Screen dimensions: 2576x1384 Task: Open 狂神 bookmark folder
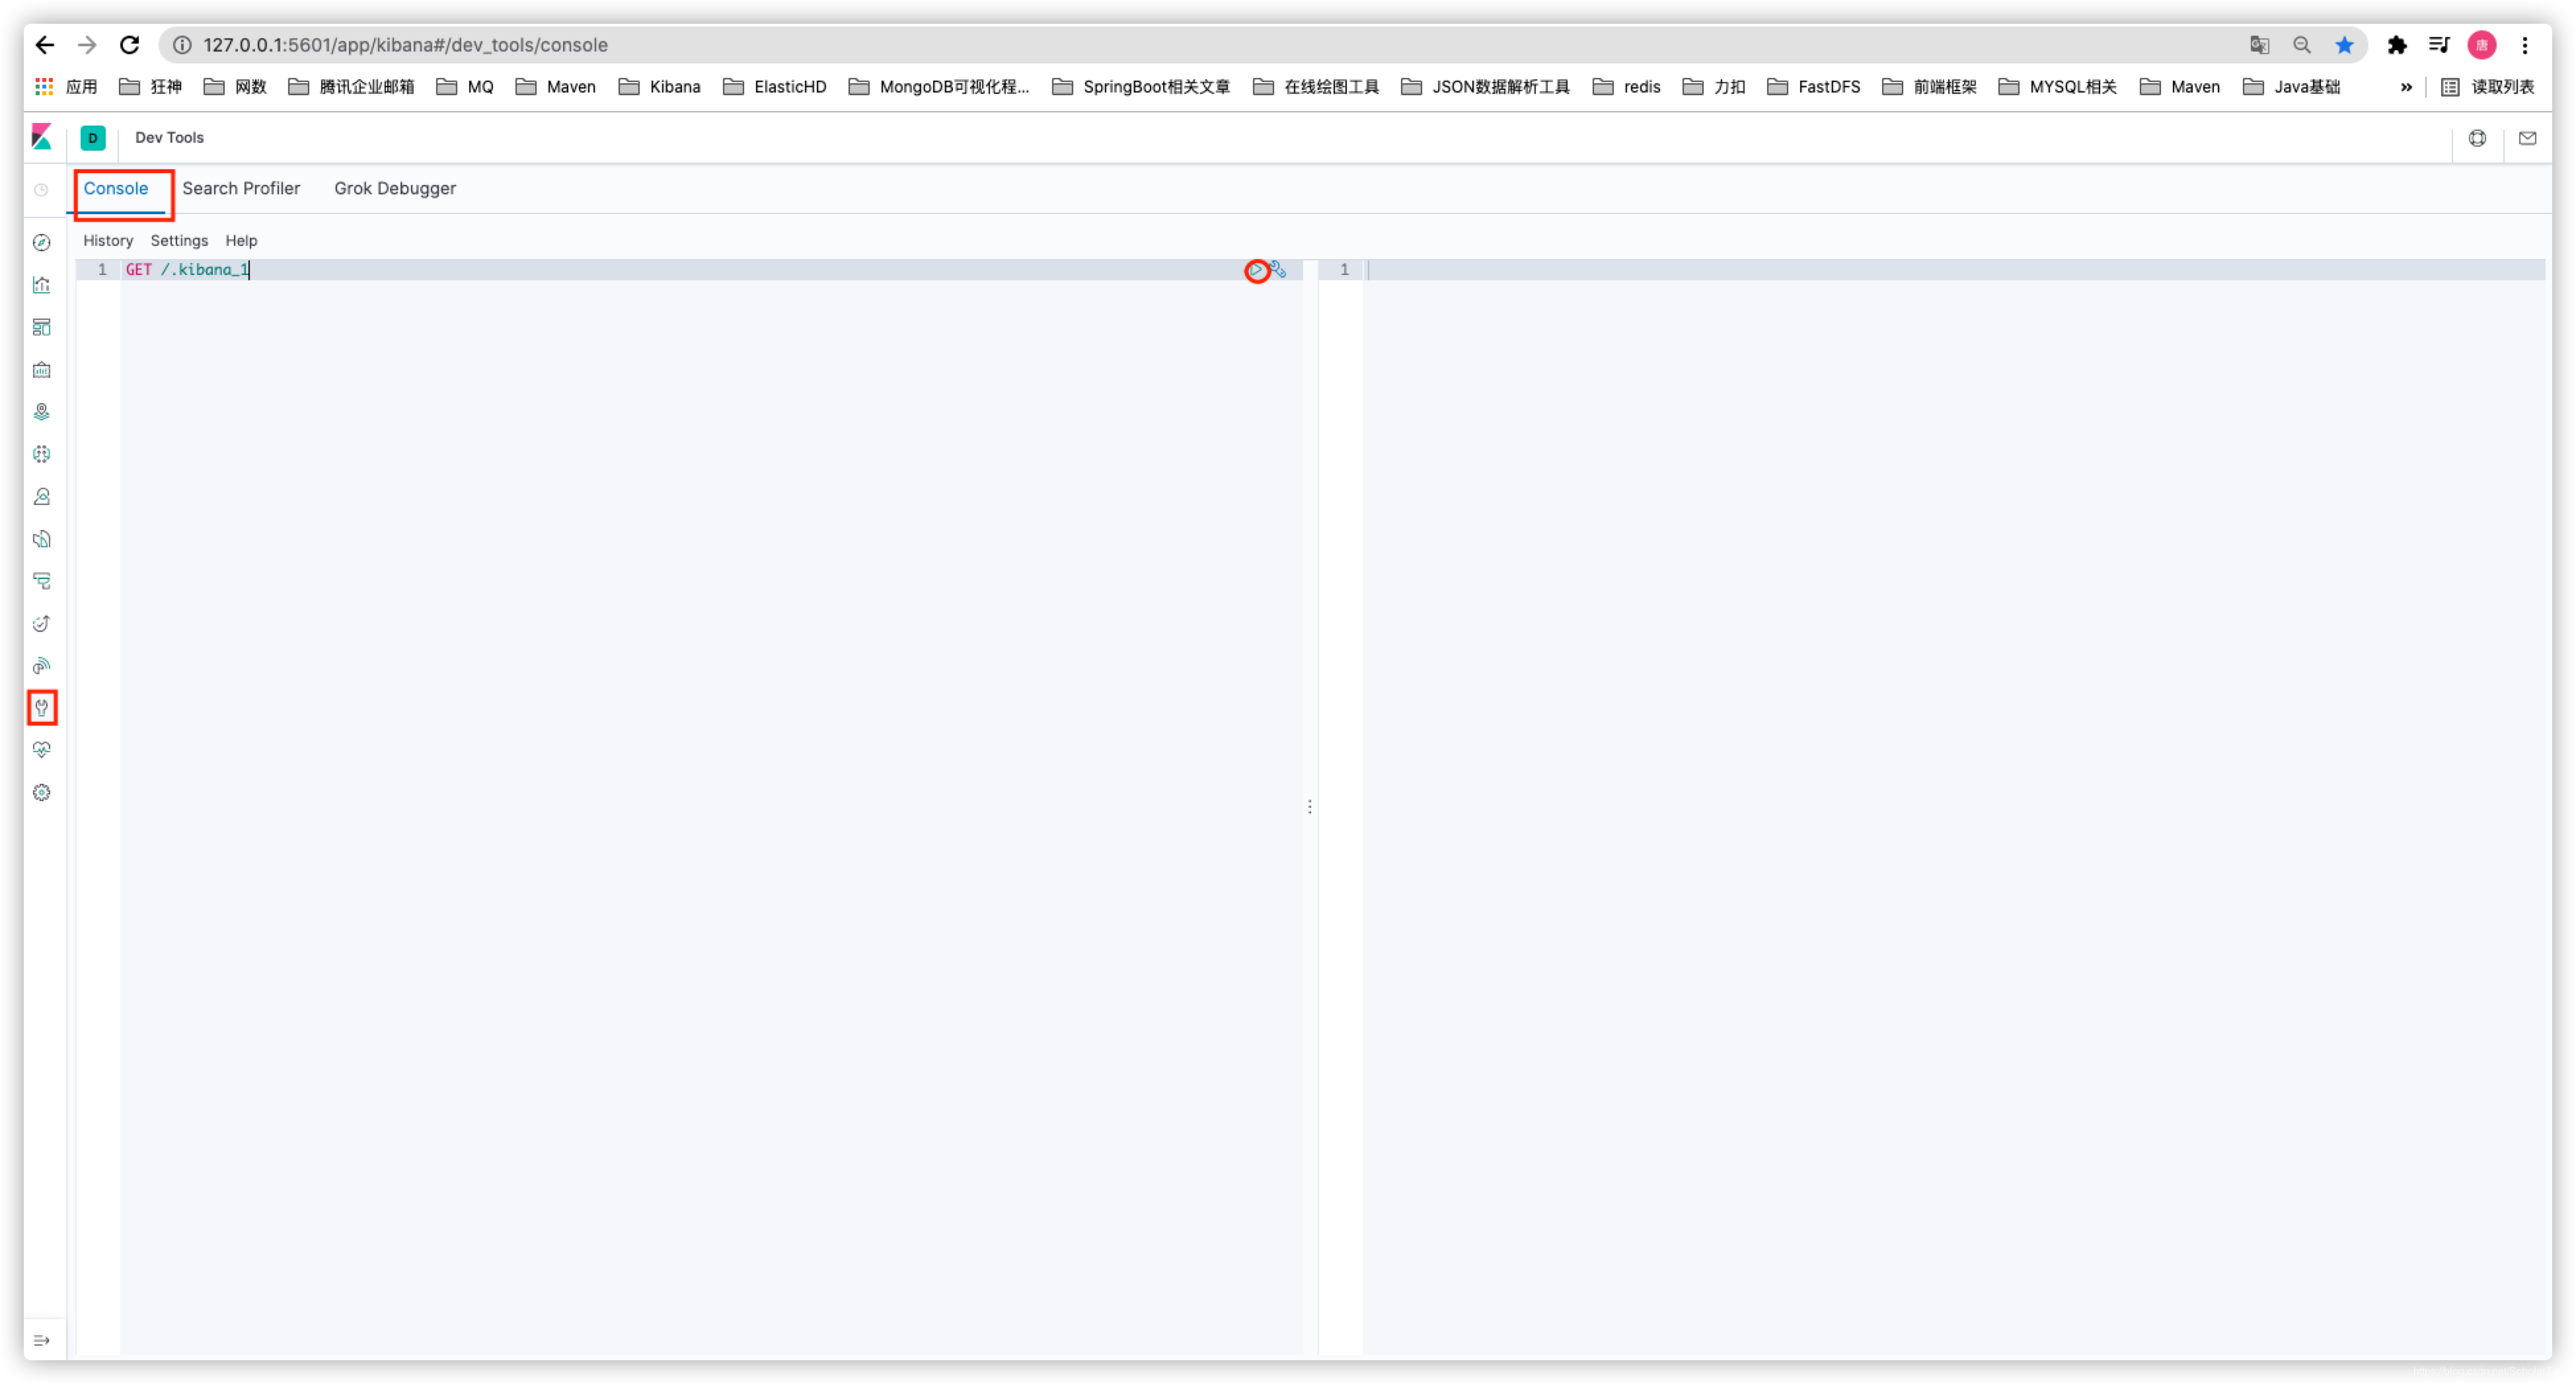tap(151, 87)
